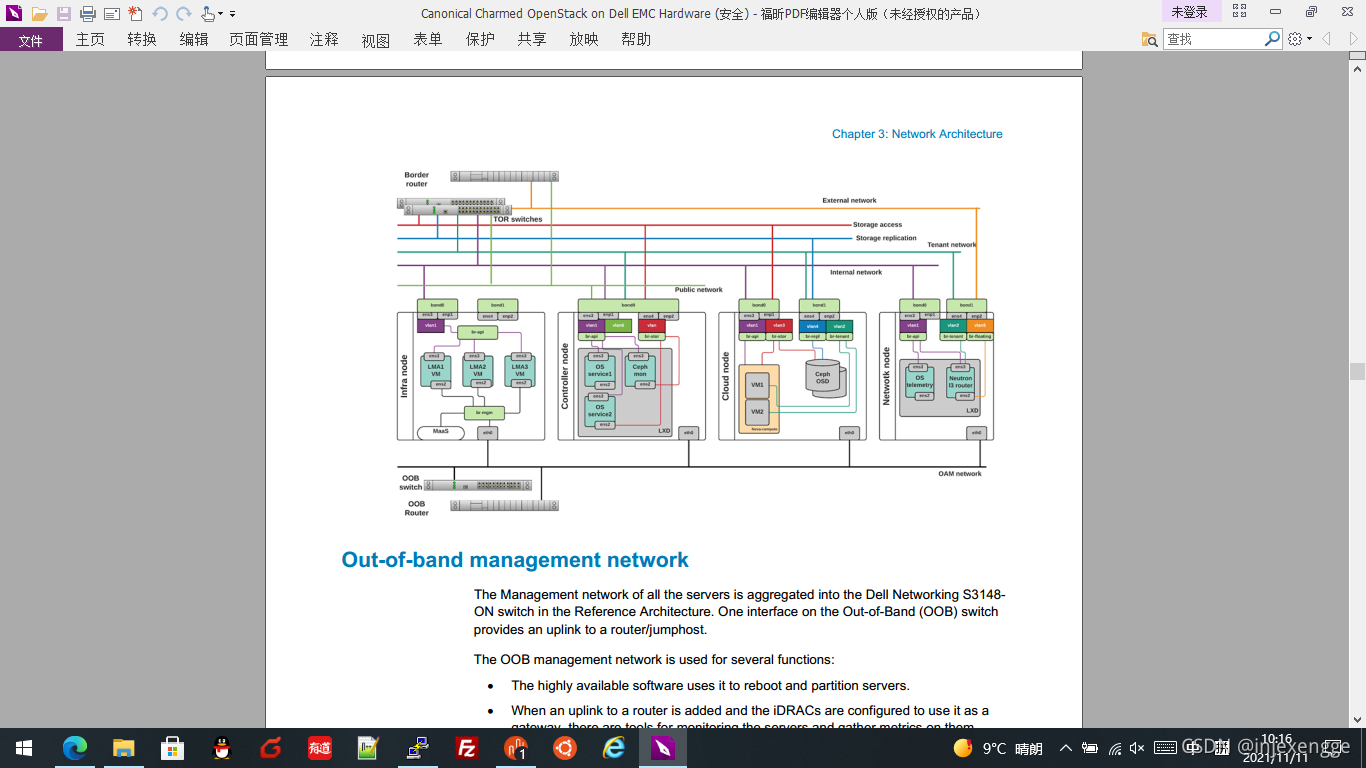This screenshot has height=768, width=1366.
Task: Redo the last action
Action: tap(184, 14)
